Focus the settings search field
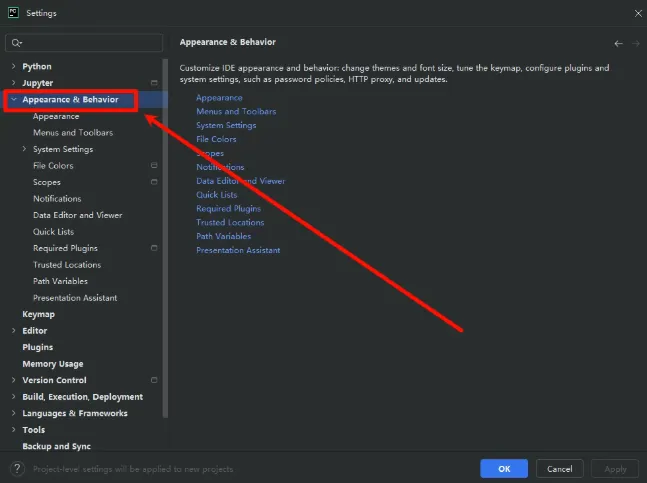The width and height of the screenshot is (647, 483). tap(90, 43)
